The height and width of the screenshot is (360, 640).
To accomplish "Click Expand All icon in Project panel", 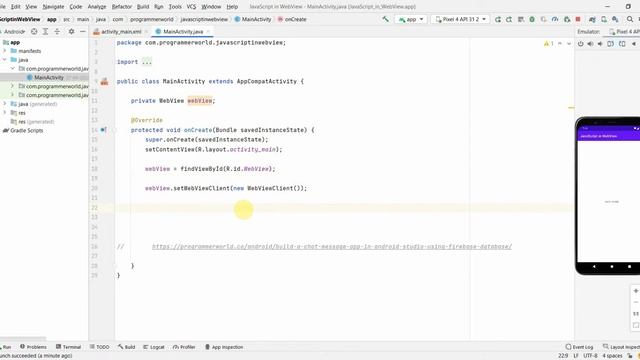I will pyautogui.click(x=46, y=31).
